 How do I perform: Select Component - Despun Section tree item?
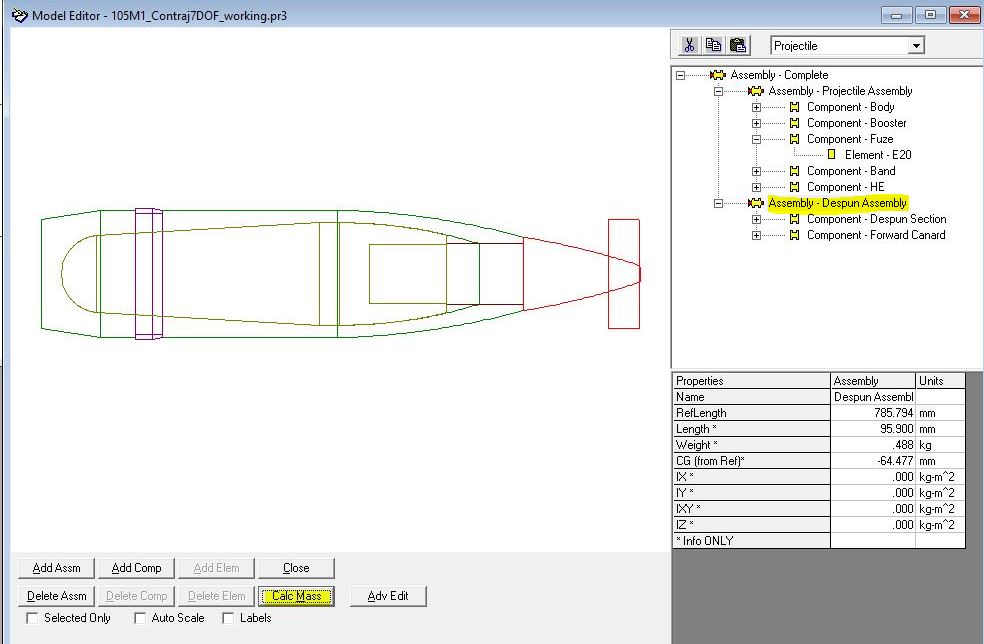tap(876, 219)
